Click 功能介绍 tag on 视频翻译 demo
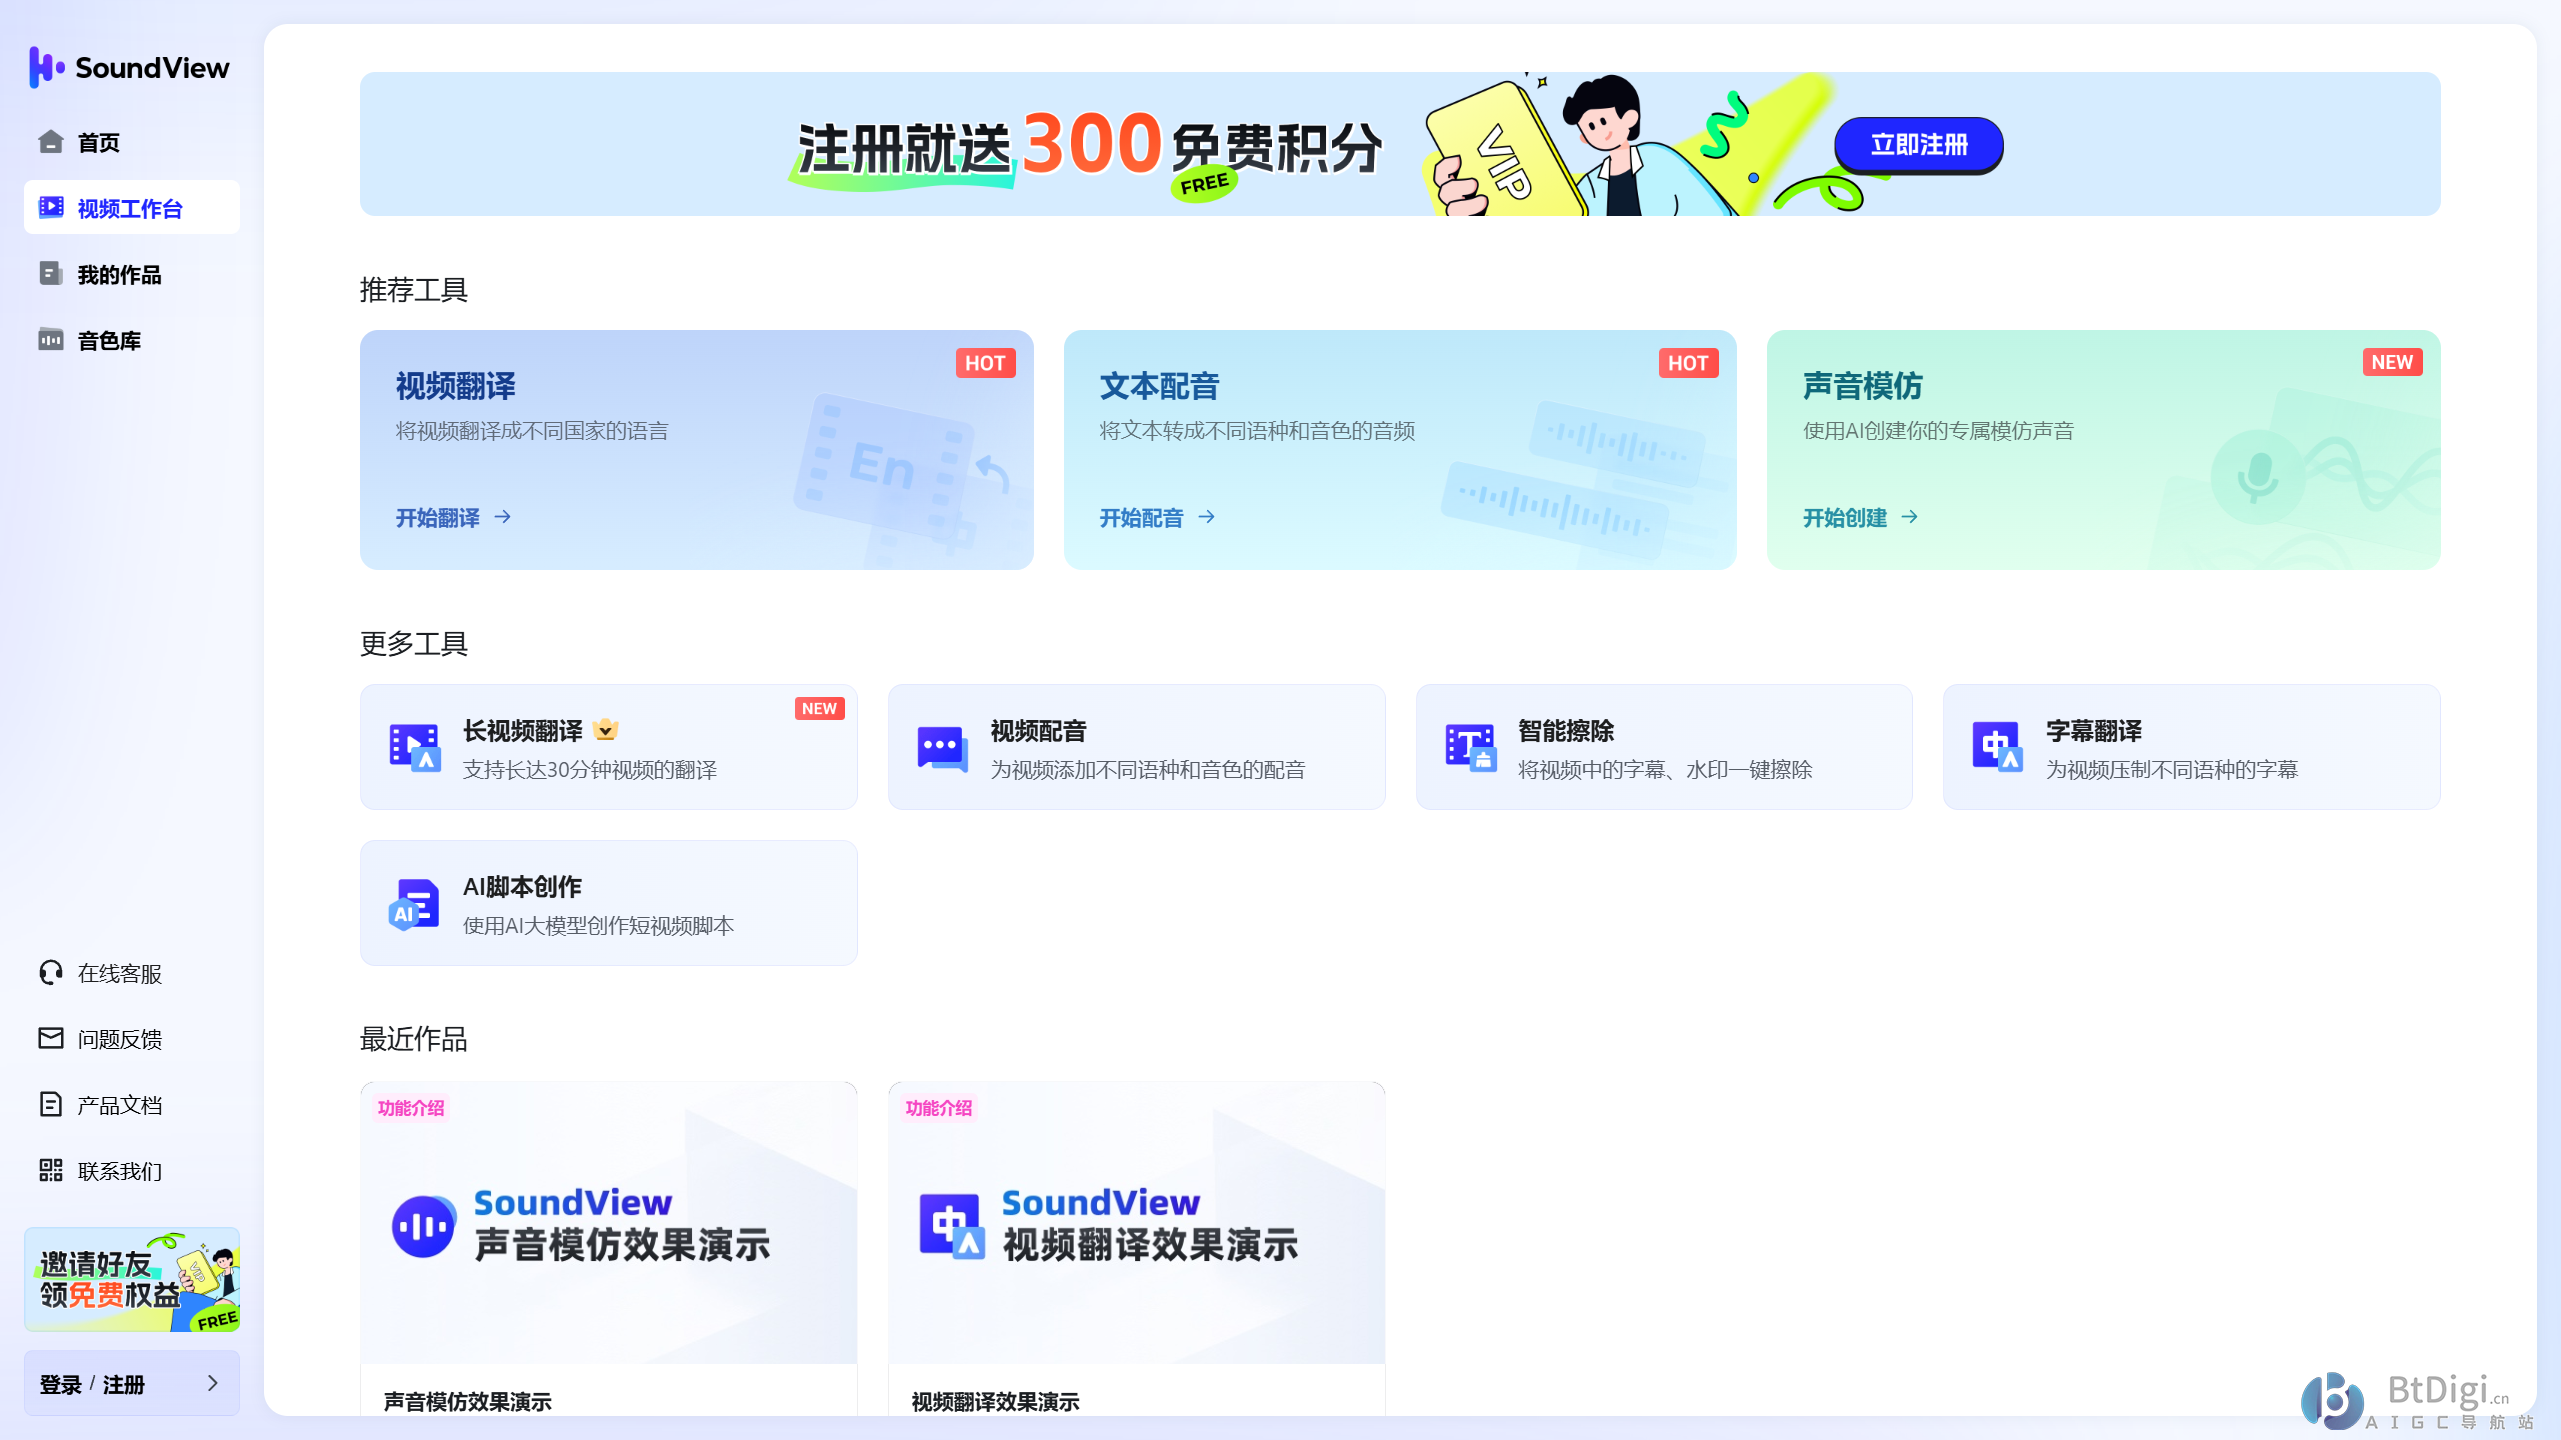2561x1440 pixels. [x=939, y=1108]
